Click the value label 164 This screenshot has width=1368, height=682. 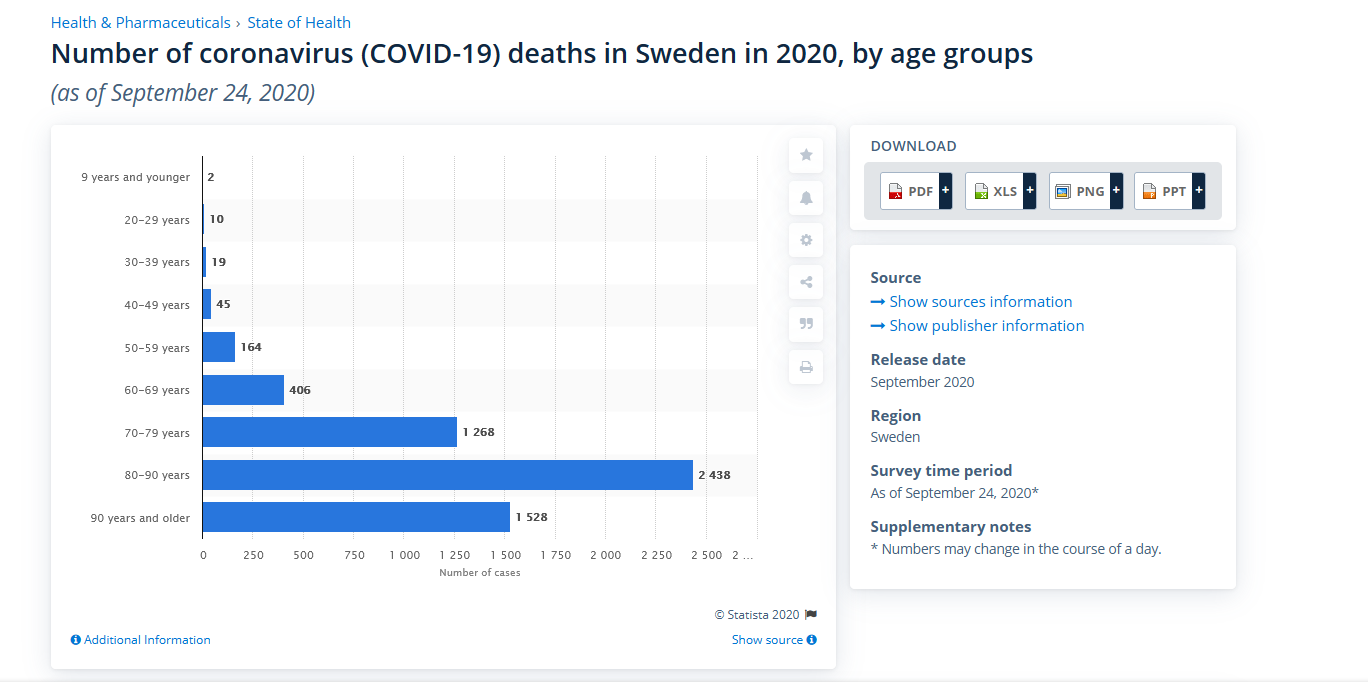click(251, 347)
